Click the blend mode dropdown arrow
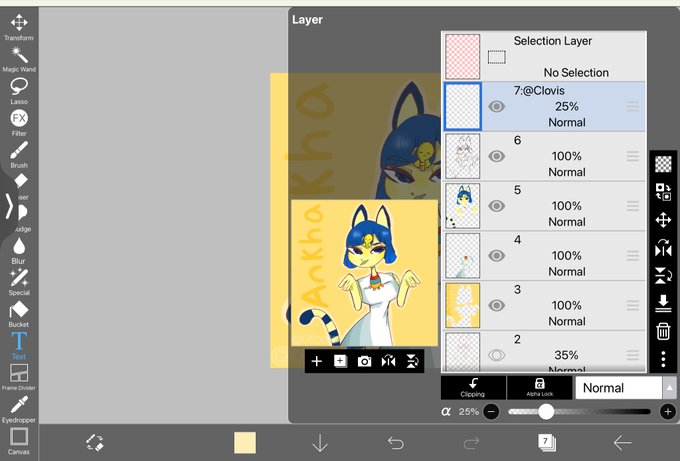 pos(669,388)
